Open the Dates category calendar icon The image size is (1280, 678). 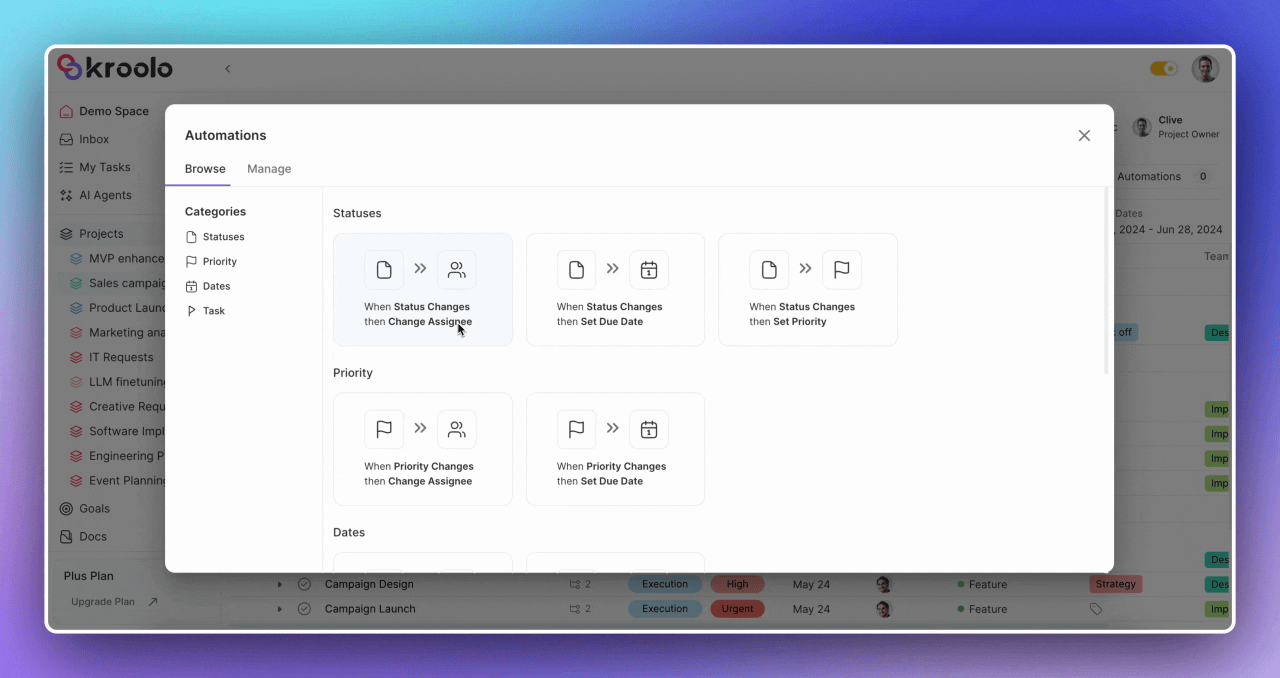[x=192, y=286]
